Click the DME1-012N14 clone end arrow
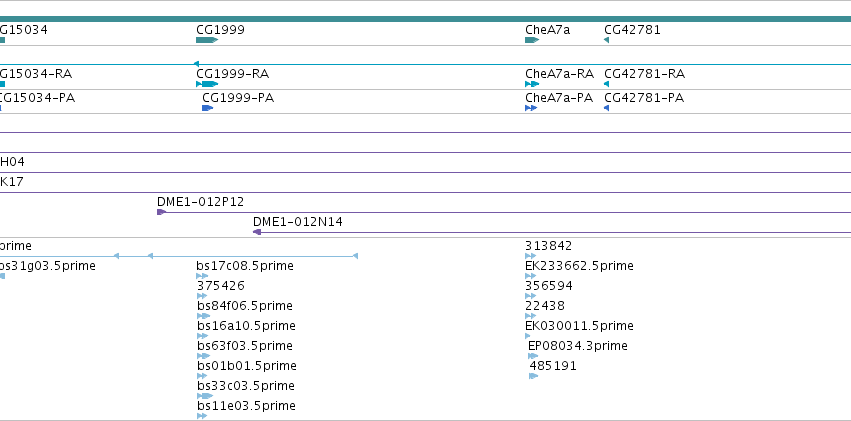The height and width of the screenshot is (421, 851). (x=257, y=232)
